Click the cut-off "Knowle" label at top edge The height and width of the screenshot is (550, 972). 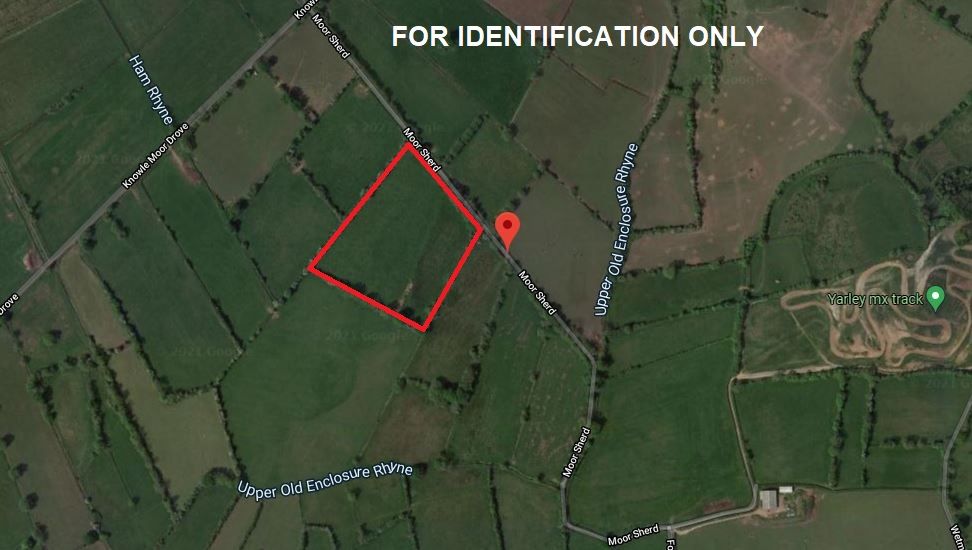305,9
